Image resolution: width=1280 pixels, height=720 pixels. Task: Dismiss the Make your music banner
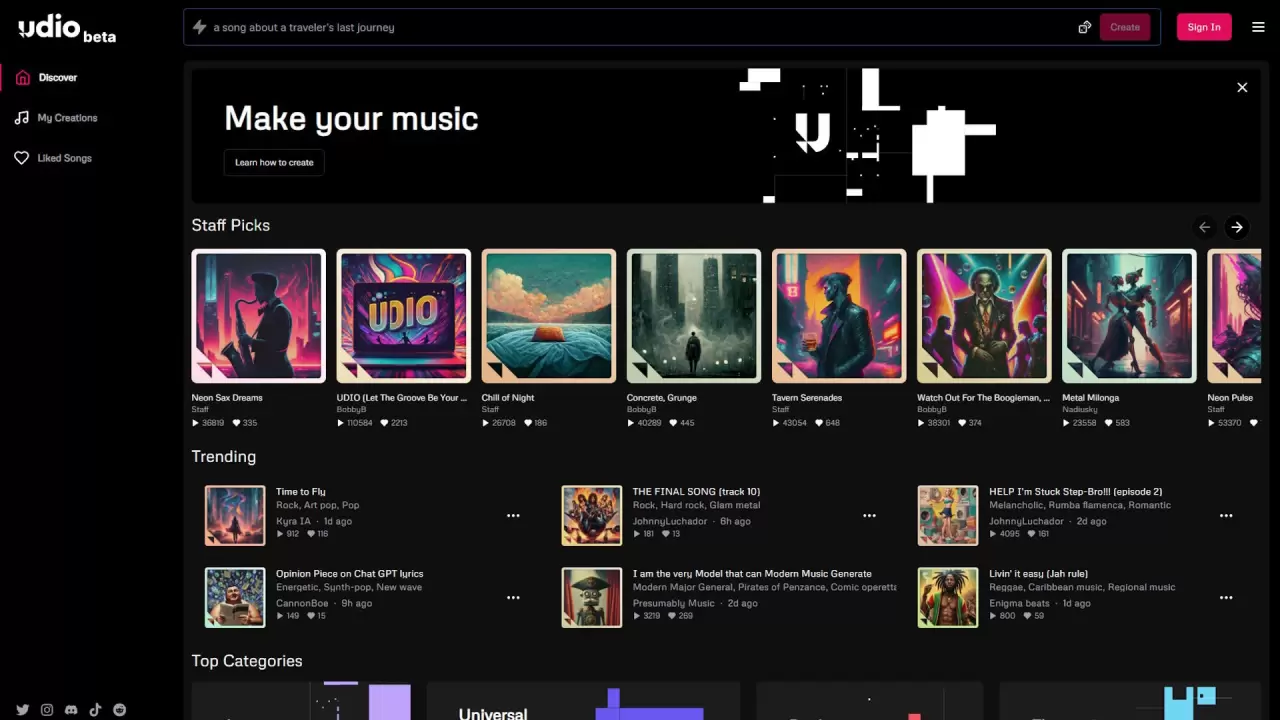click(1242, 88)
